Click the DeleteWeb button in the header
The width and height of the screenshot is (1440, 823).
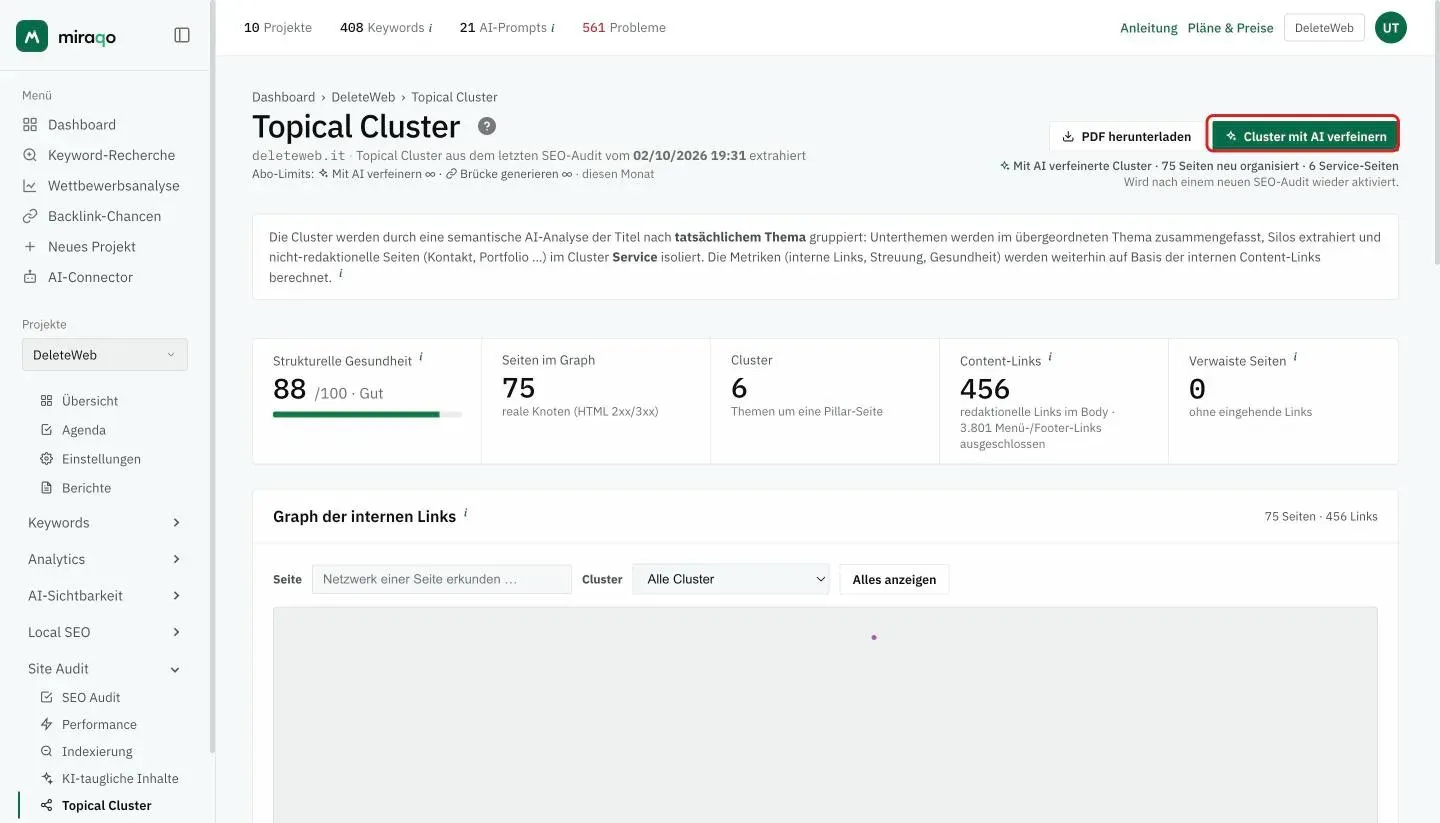(1324, 28)
